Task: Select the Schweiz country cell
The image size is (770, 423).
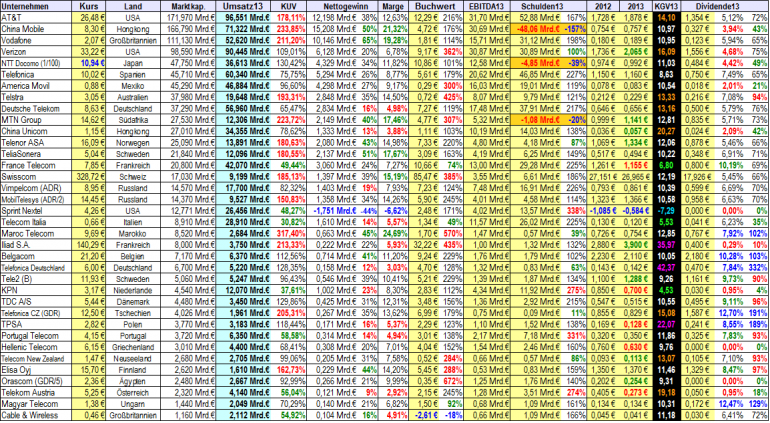Action: coord(133,176)
